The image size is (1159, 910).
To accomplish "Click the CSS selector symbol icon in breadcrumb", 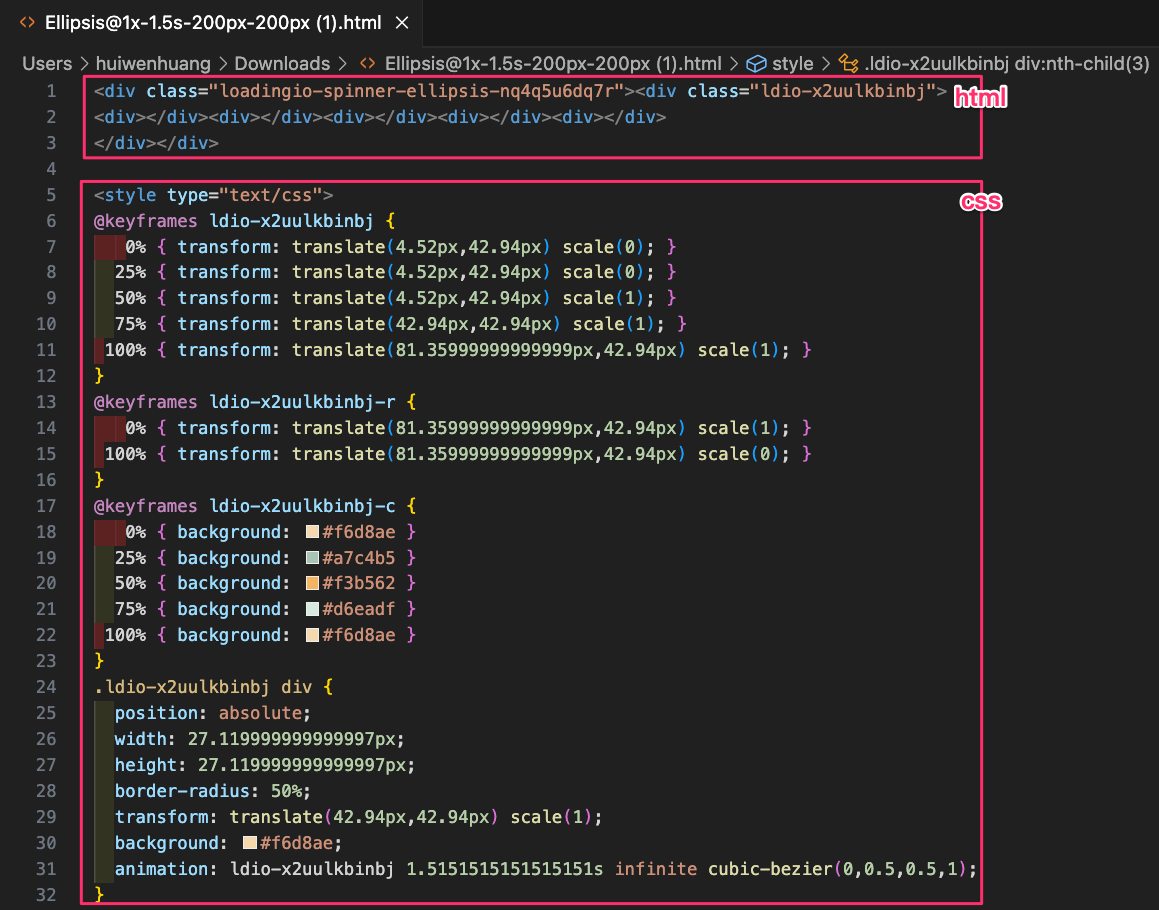I will [849, 64].
